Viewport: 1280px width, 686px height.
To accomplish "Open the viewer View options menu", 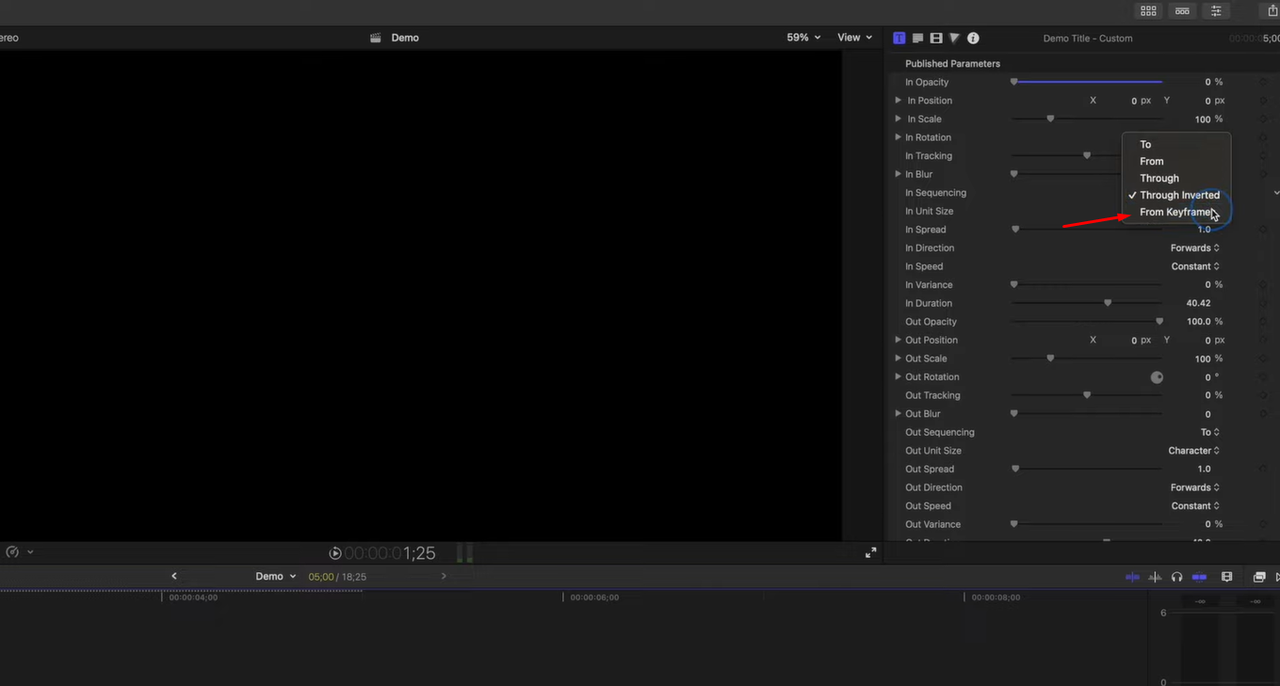I will tap(855, 38).
